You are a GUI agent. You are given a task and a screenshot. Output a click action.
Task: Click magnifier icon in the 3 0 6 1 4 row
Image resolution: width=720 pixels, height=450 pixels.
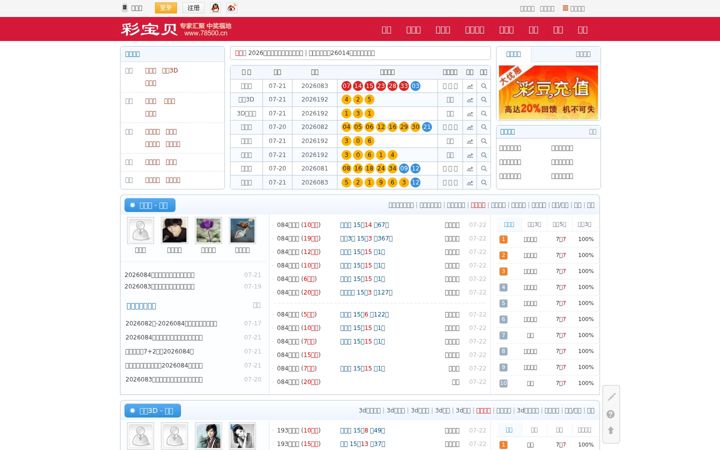(484, 155)
